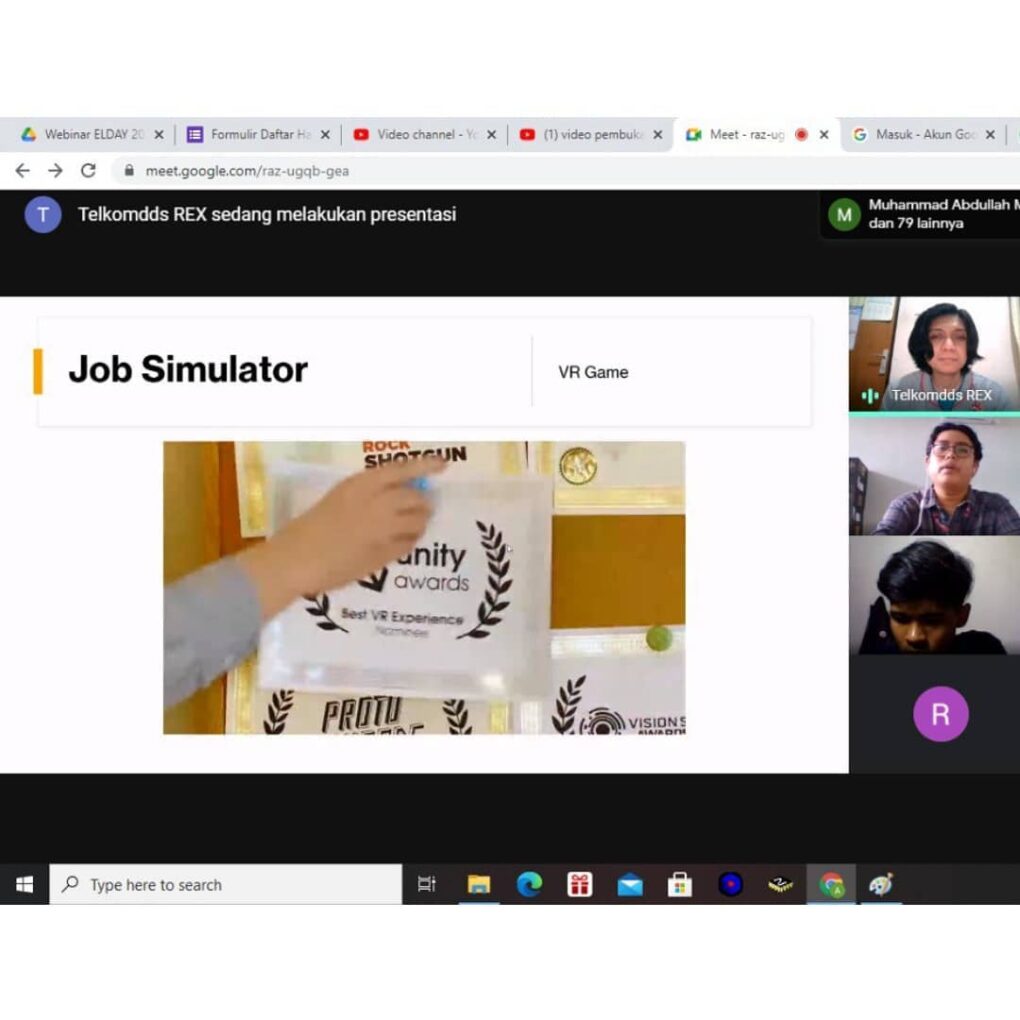Open Microsoft Edge from the taskbar
1020x1020 pixels.
529,885
